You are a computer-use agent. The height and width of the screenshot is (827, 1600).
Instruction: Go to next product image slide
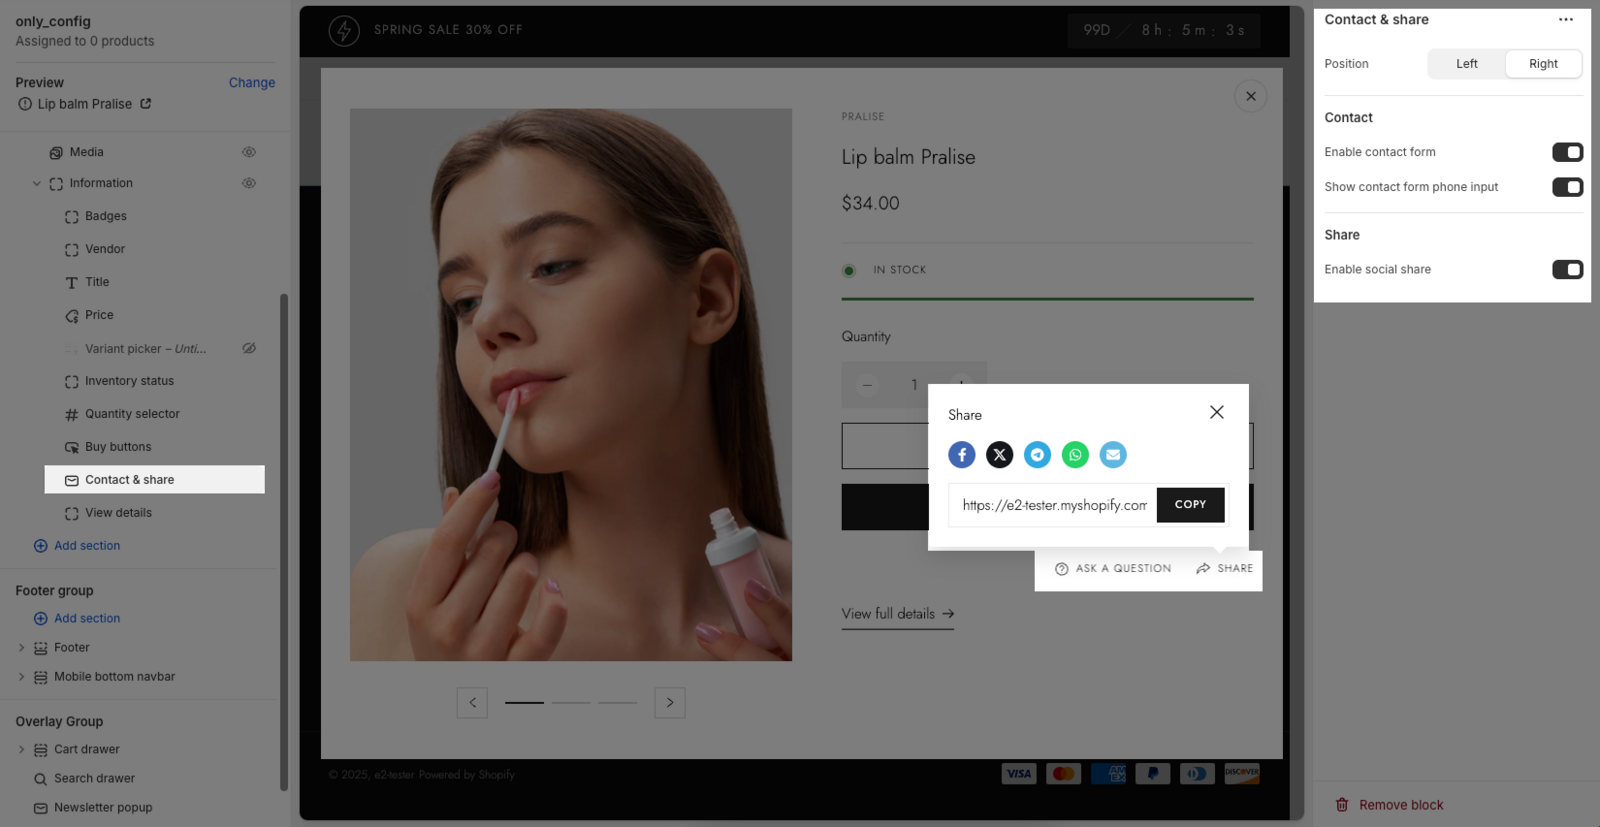[x=669, y=703]
